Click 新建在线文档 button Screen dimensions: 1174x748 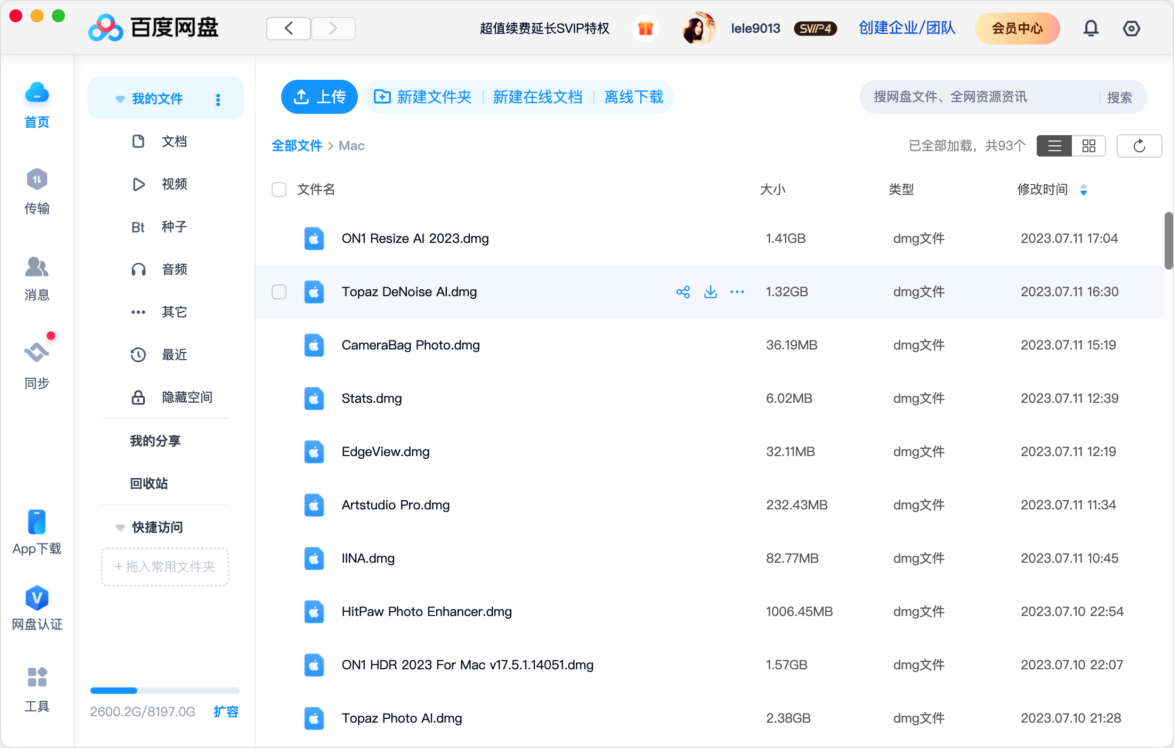pos(538,97)
